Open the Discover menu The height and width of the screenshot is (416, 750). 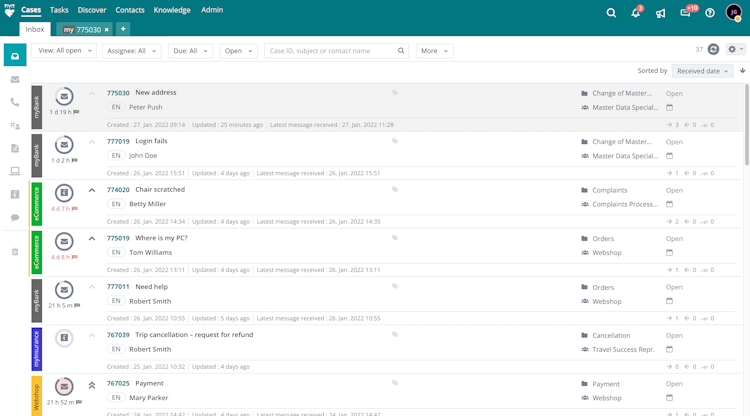[92, 10]
